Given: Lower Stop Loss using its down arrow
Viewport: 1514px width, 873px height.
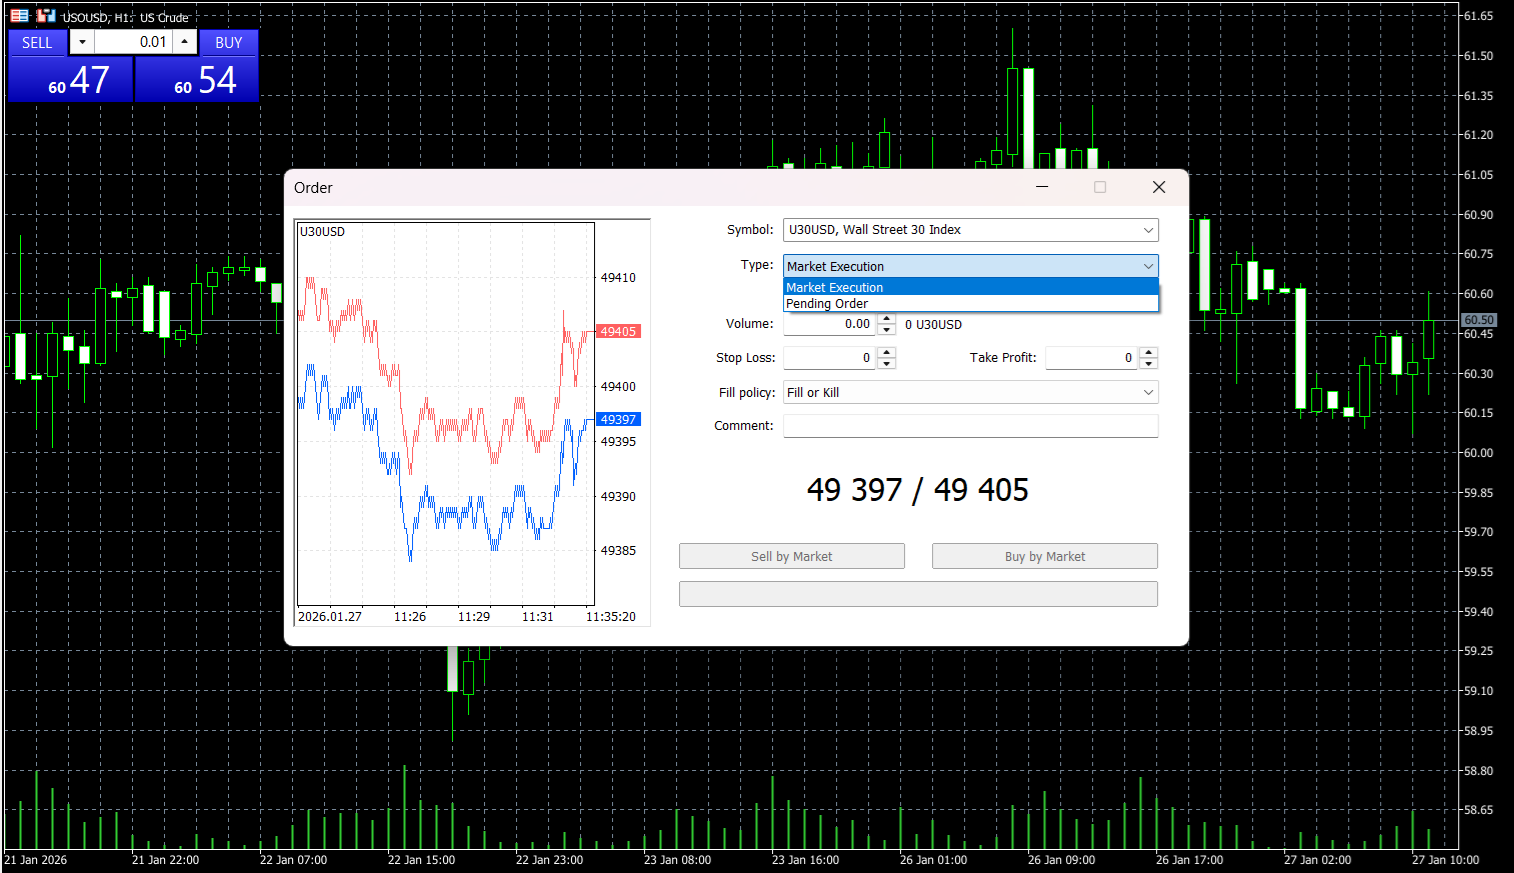Looking at the screenshot, I should tap(886, 363).
